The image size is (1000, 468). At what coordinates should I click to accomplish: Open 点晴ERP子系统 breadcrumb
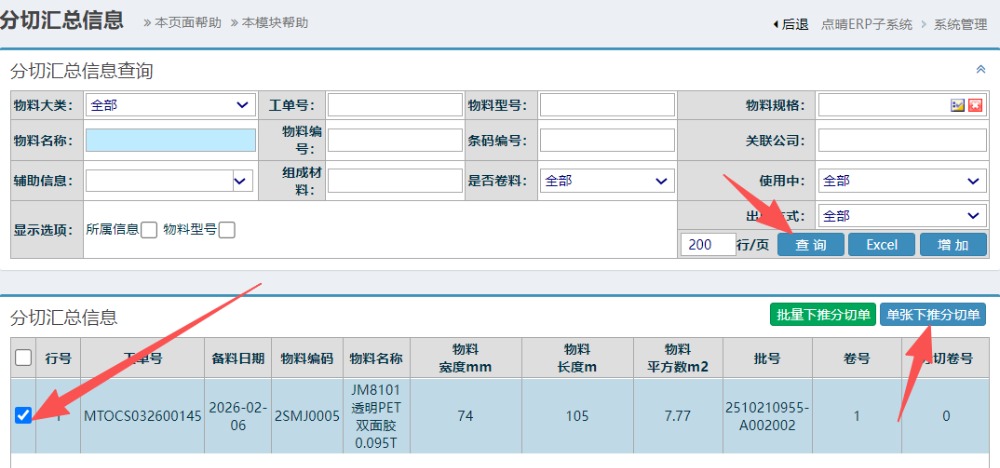pyautogui.click(x=866, y=24)
